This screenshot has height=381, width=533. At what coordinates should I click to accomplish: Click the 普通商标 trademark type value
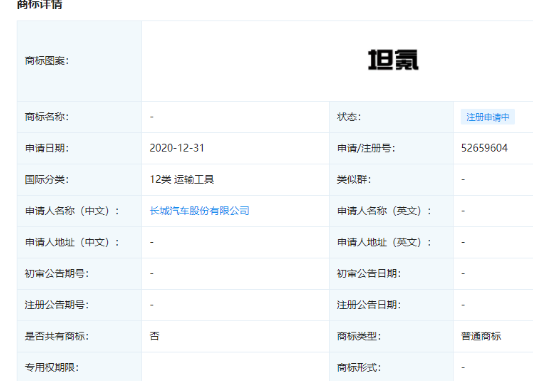coord(481,336)
